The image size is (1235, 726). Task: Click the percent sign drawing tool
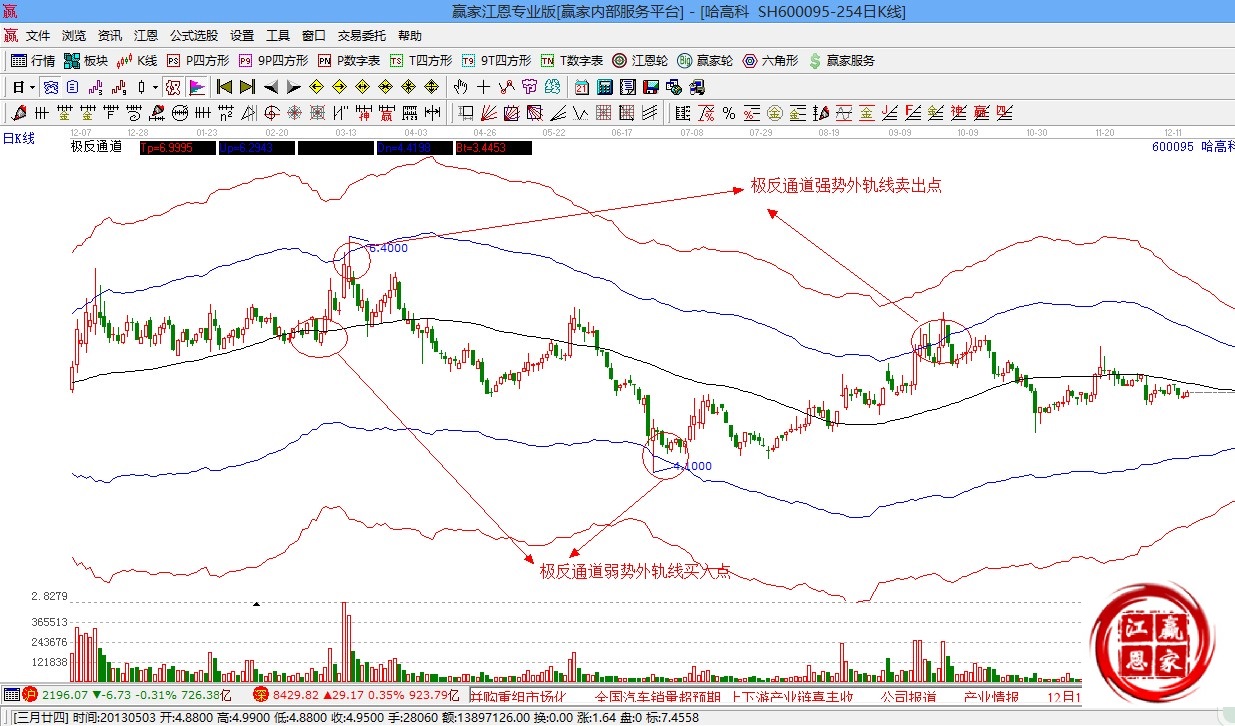click(x=729, y=112)
